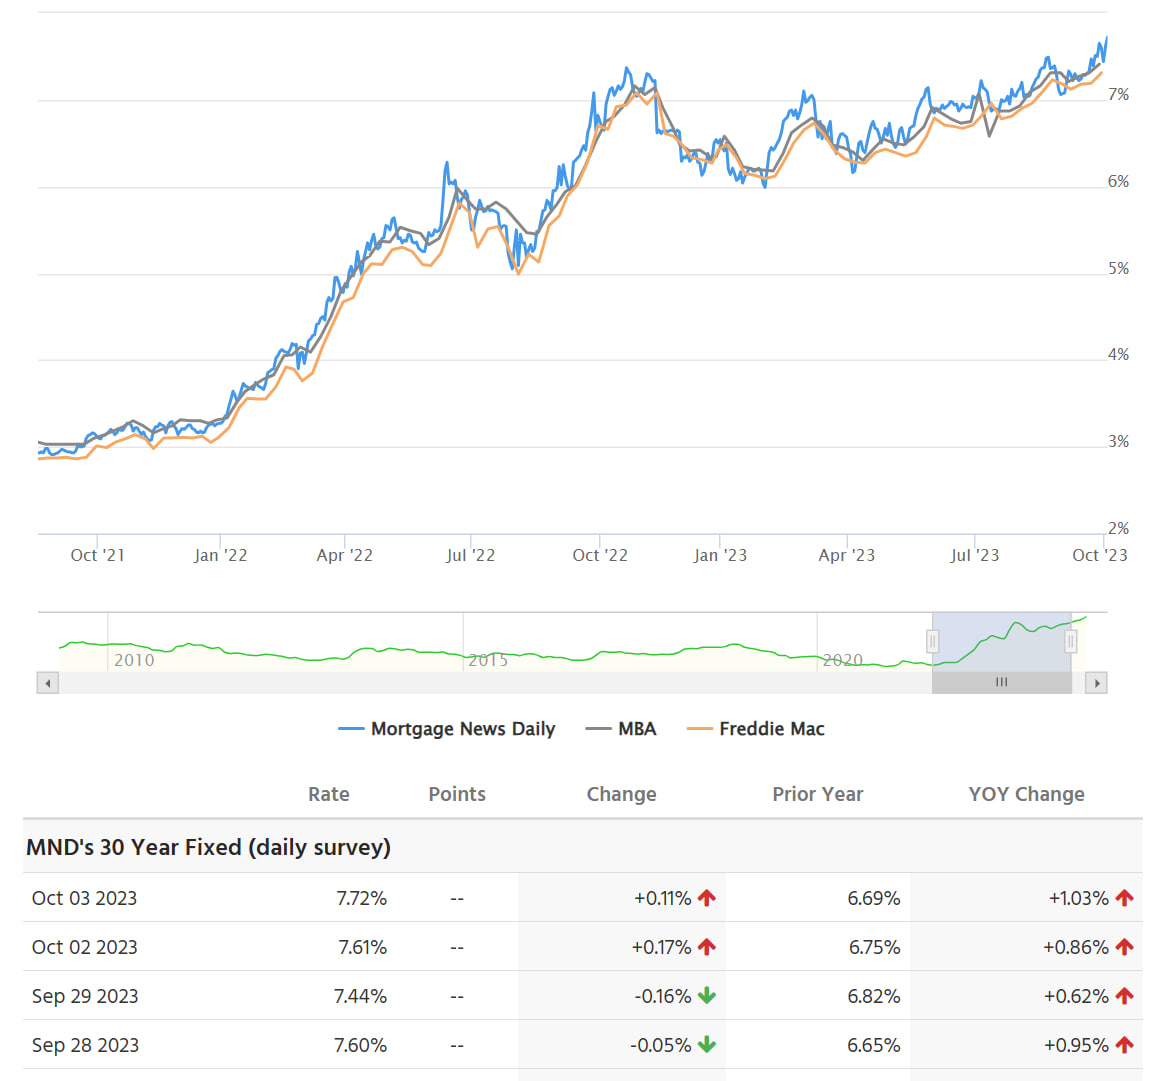Click the 3% y-axis label
This screenshot has width=1165, height=1081.
pos(1118,441)
